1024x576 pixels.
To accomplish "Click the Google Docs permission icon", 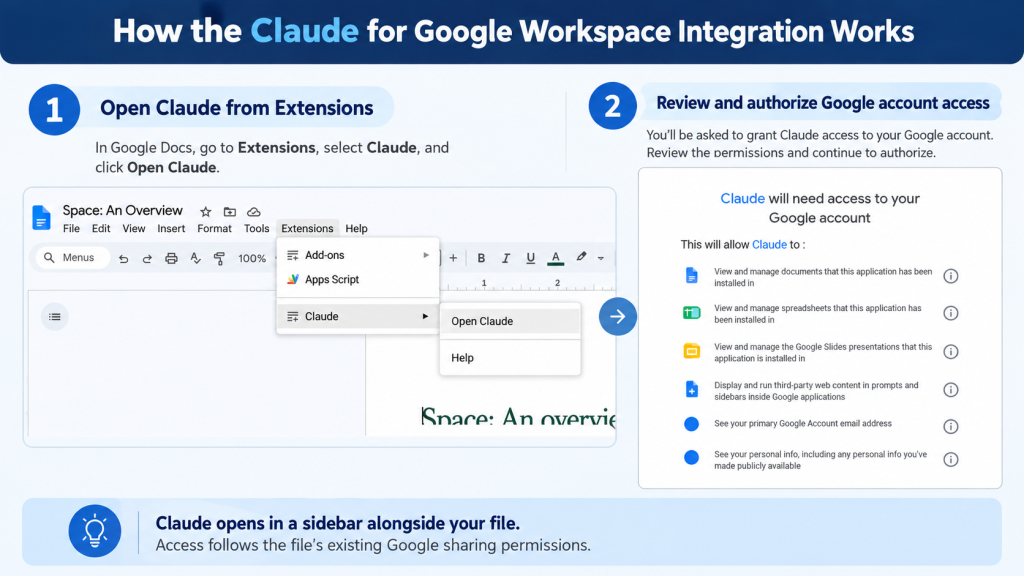I will tap(692, 276).
